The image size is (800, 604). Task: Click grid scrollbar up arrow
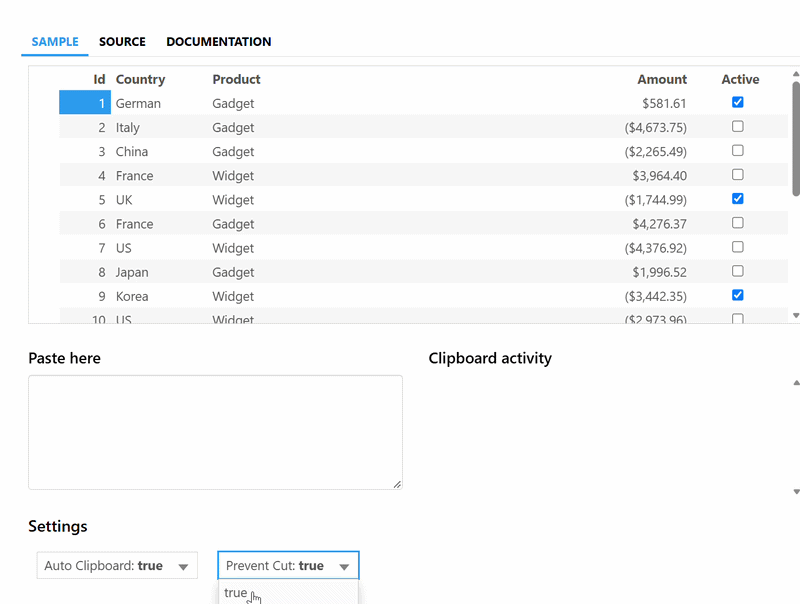click(796, 74)
